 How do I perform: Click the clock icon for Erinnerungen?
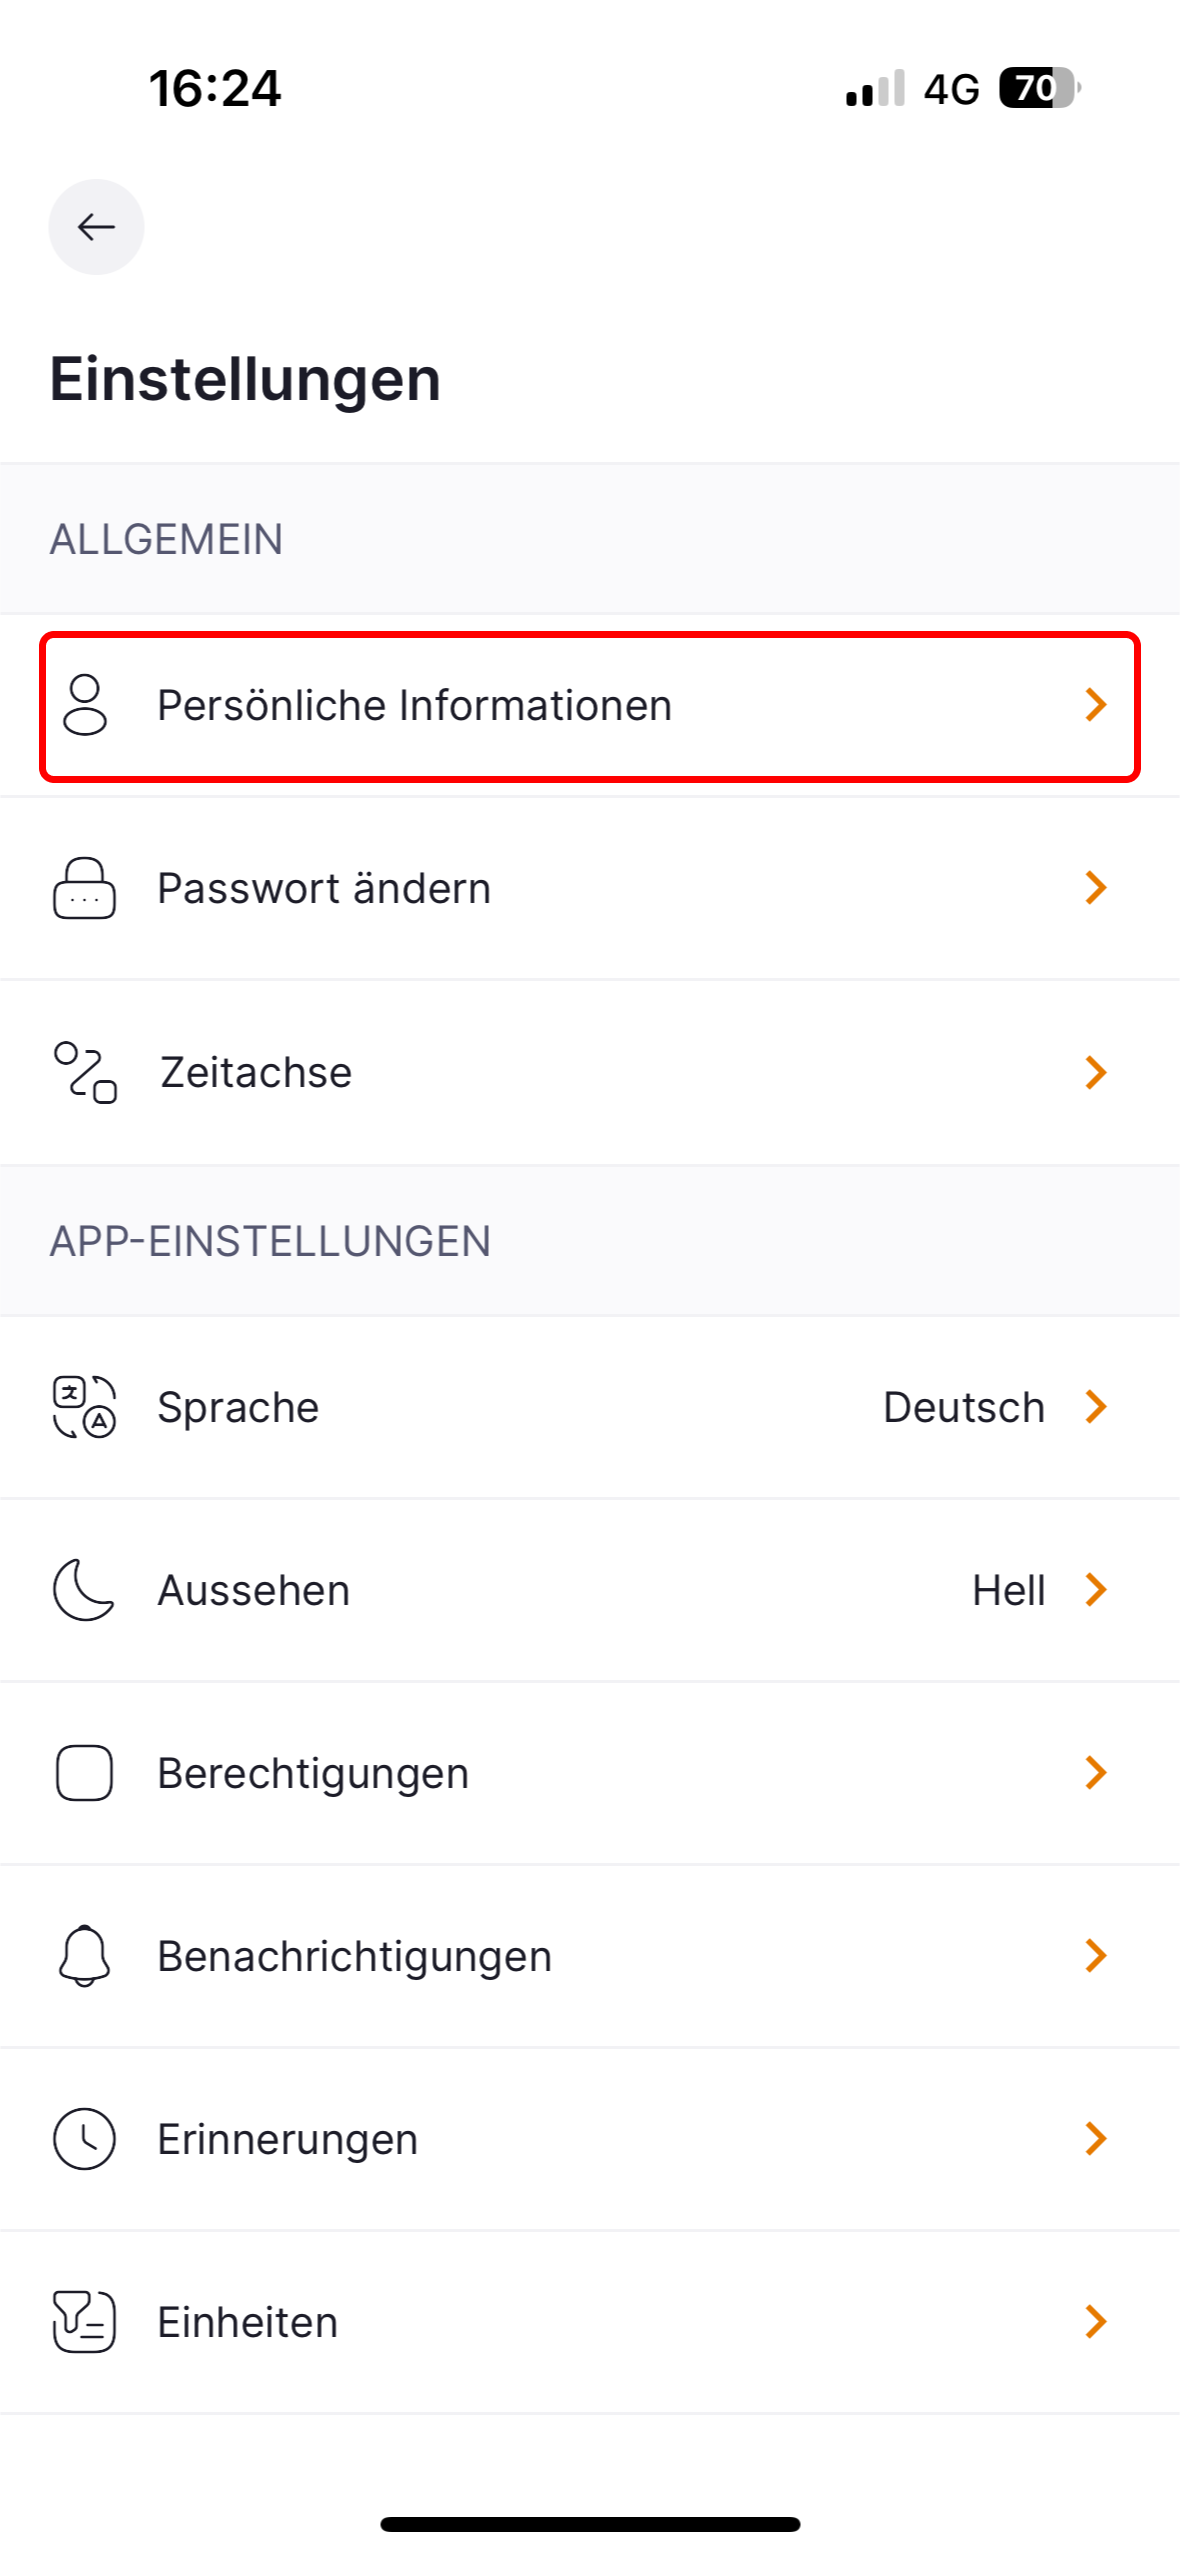click(x=85, y=2139)
